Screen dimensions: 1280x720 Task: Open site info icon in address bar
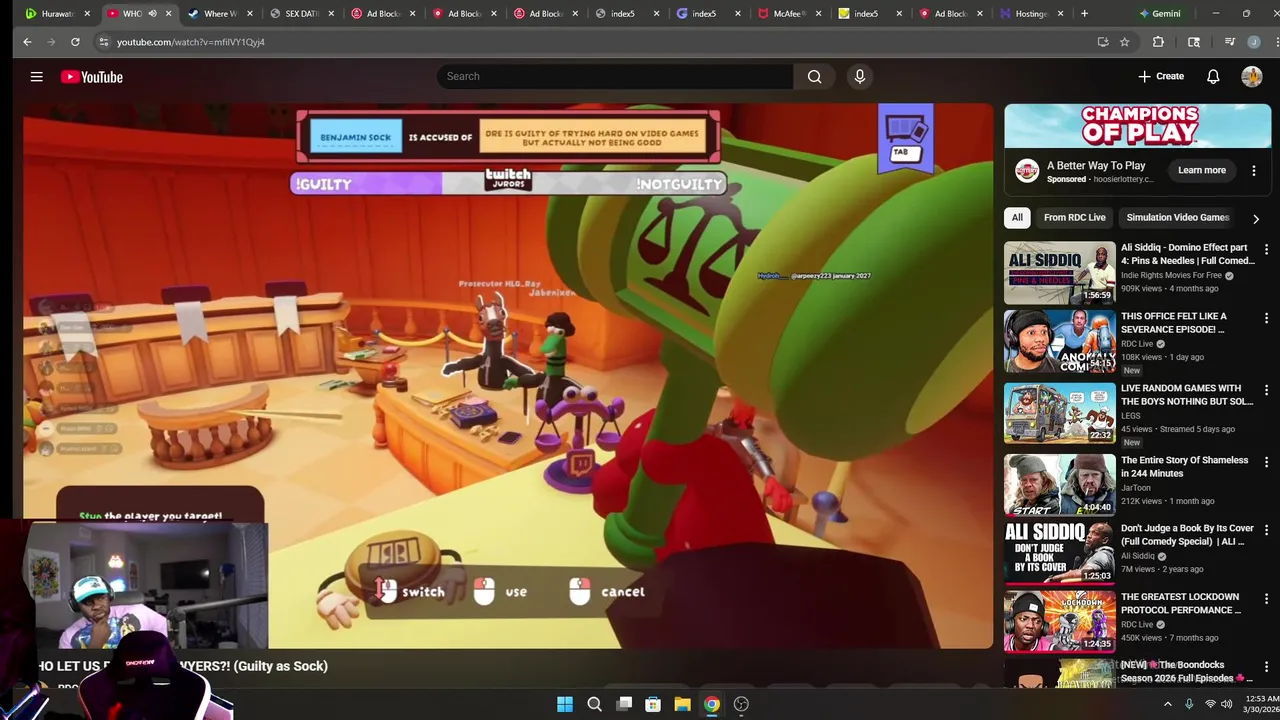pos(103,42)
